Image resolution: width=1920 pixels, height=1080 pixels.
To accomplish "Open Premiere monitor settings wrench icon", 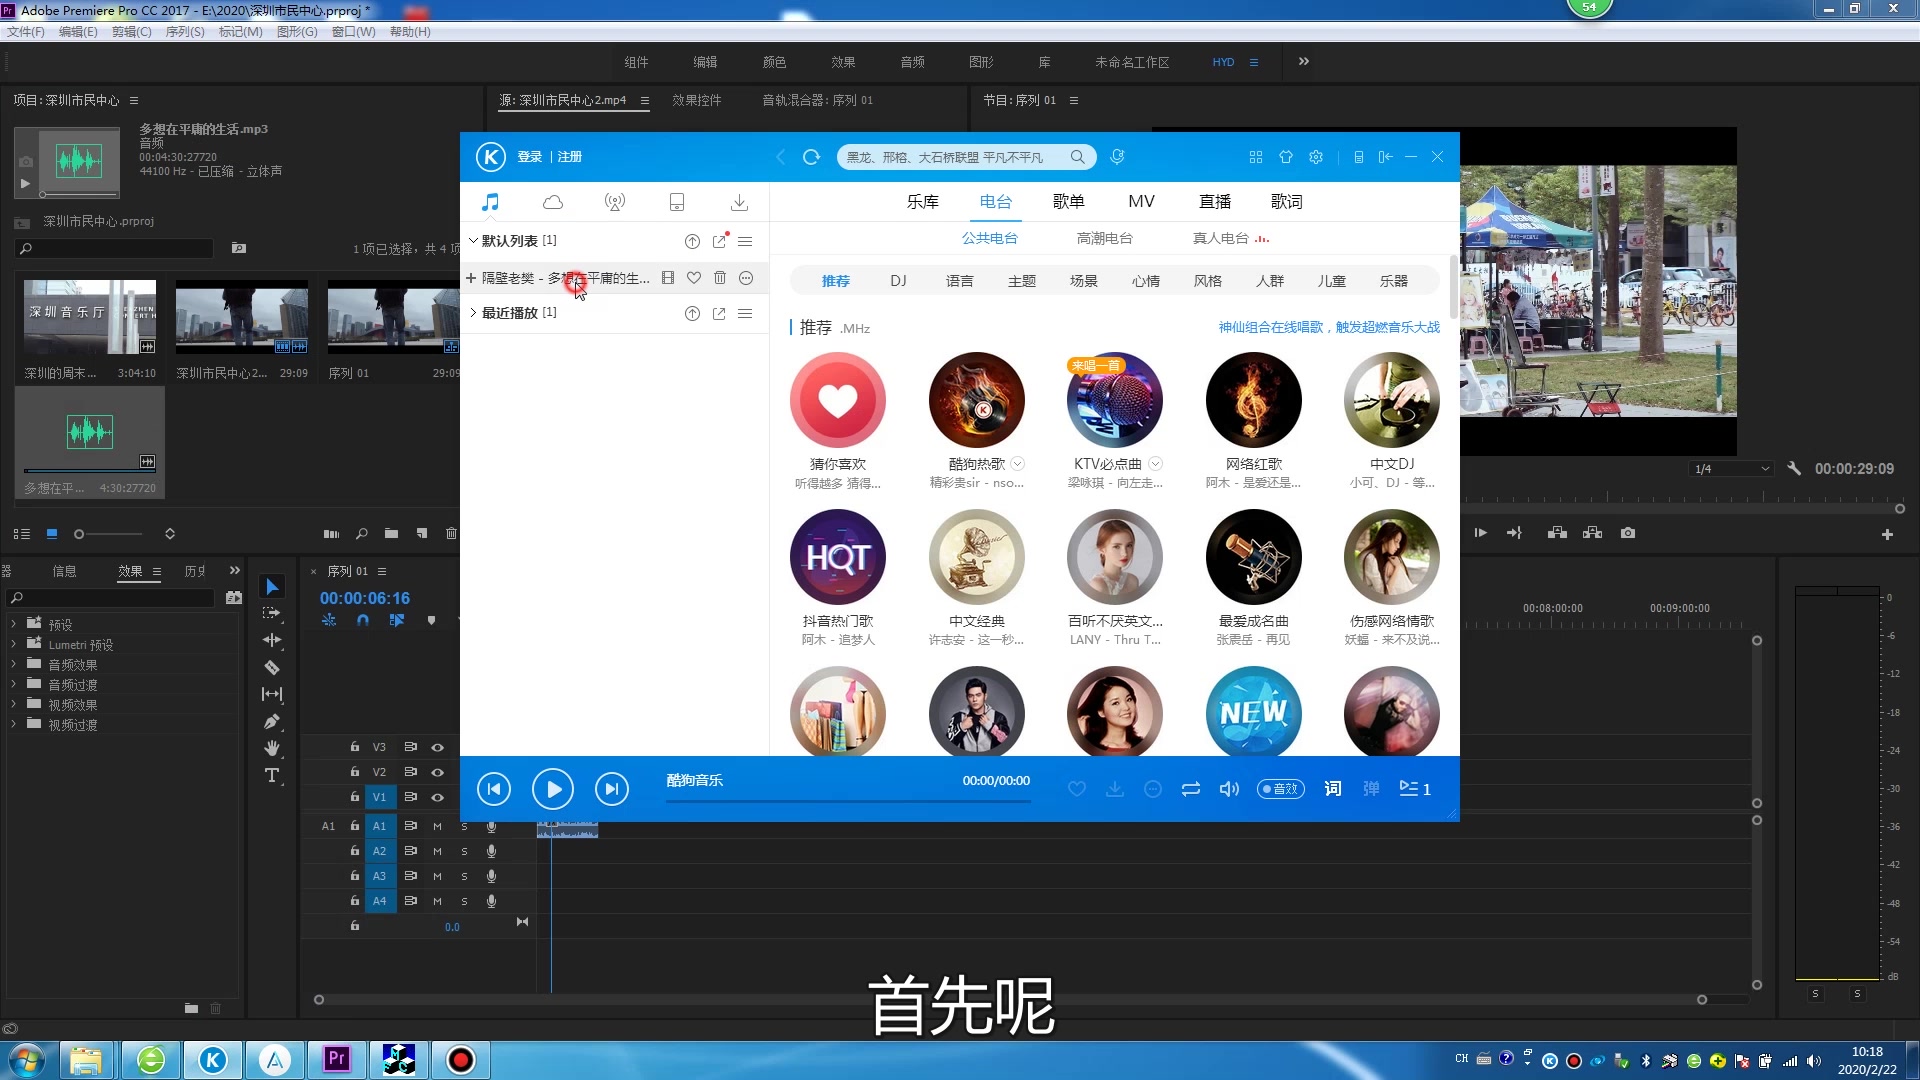I will click(x=1794, y=468).
